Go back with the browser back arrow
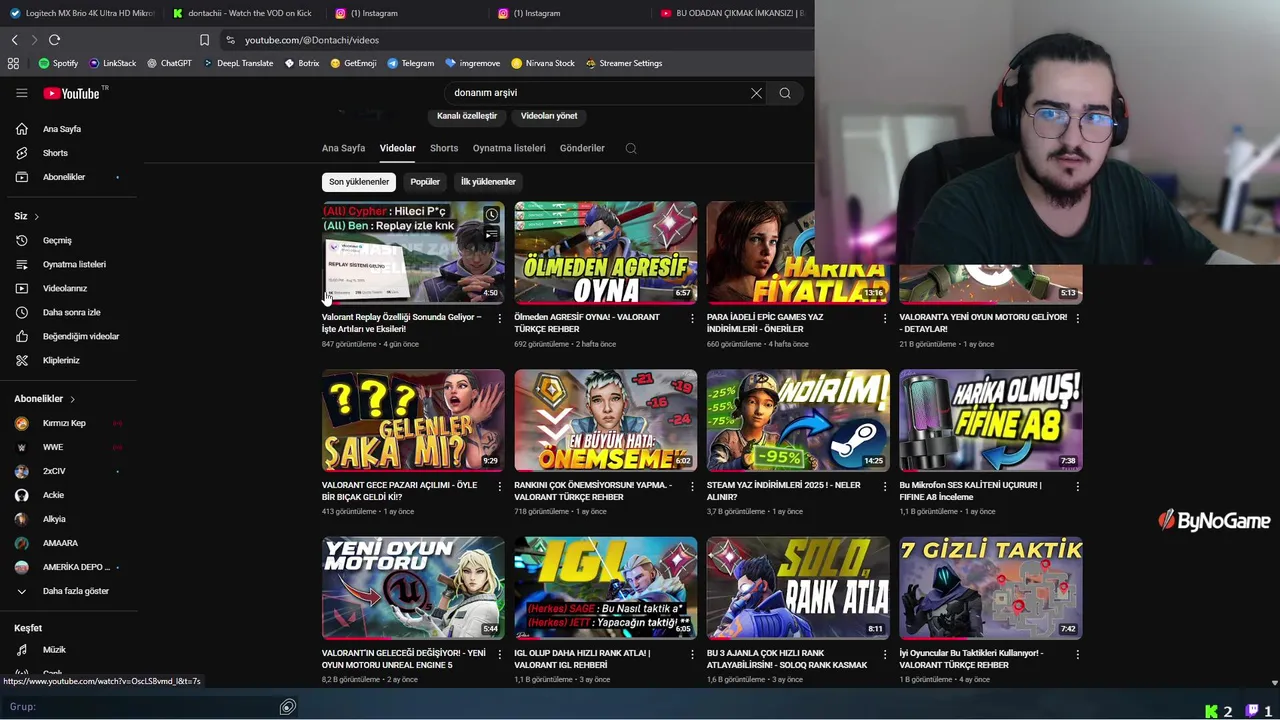 (14, 40)
